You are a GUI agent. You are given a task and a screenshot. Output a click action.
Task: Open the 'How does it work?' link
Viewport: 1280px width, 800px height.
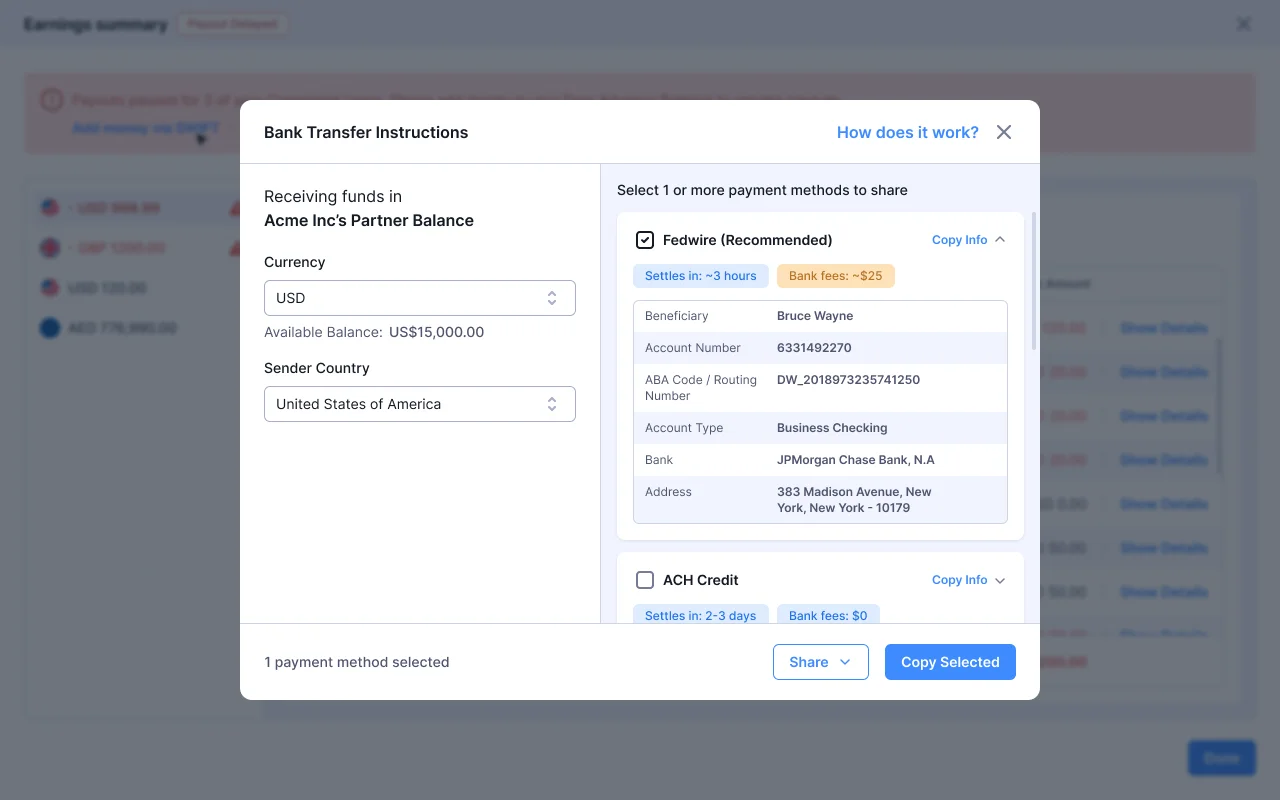pos(907,131)
